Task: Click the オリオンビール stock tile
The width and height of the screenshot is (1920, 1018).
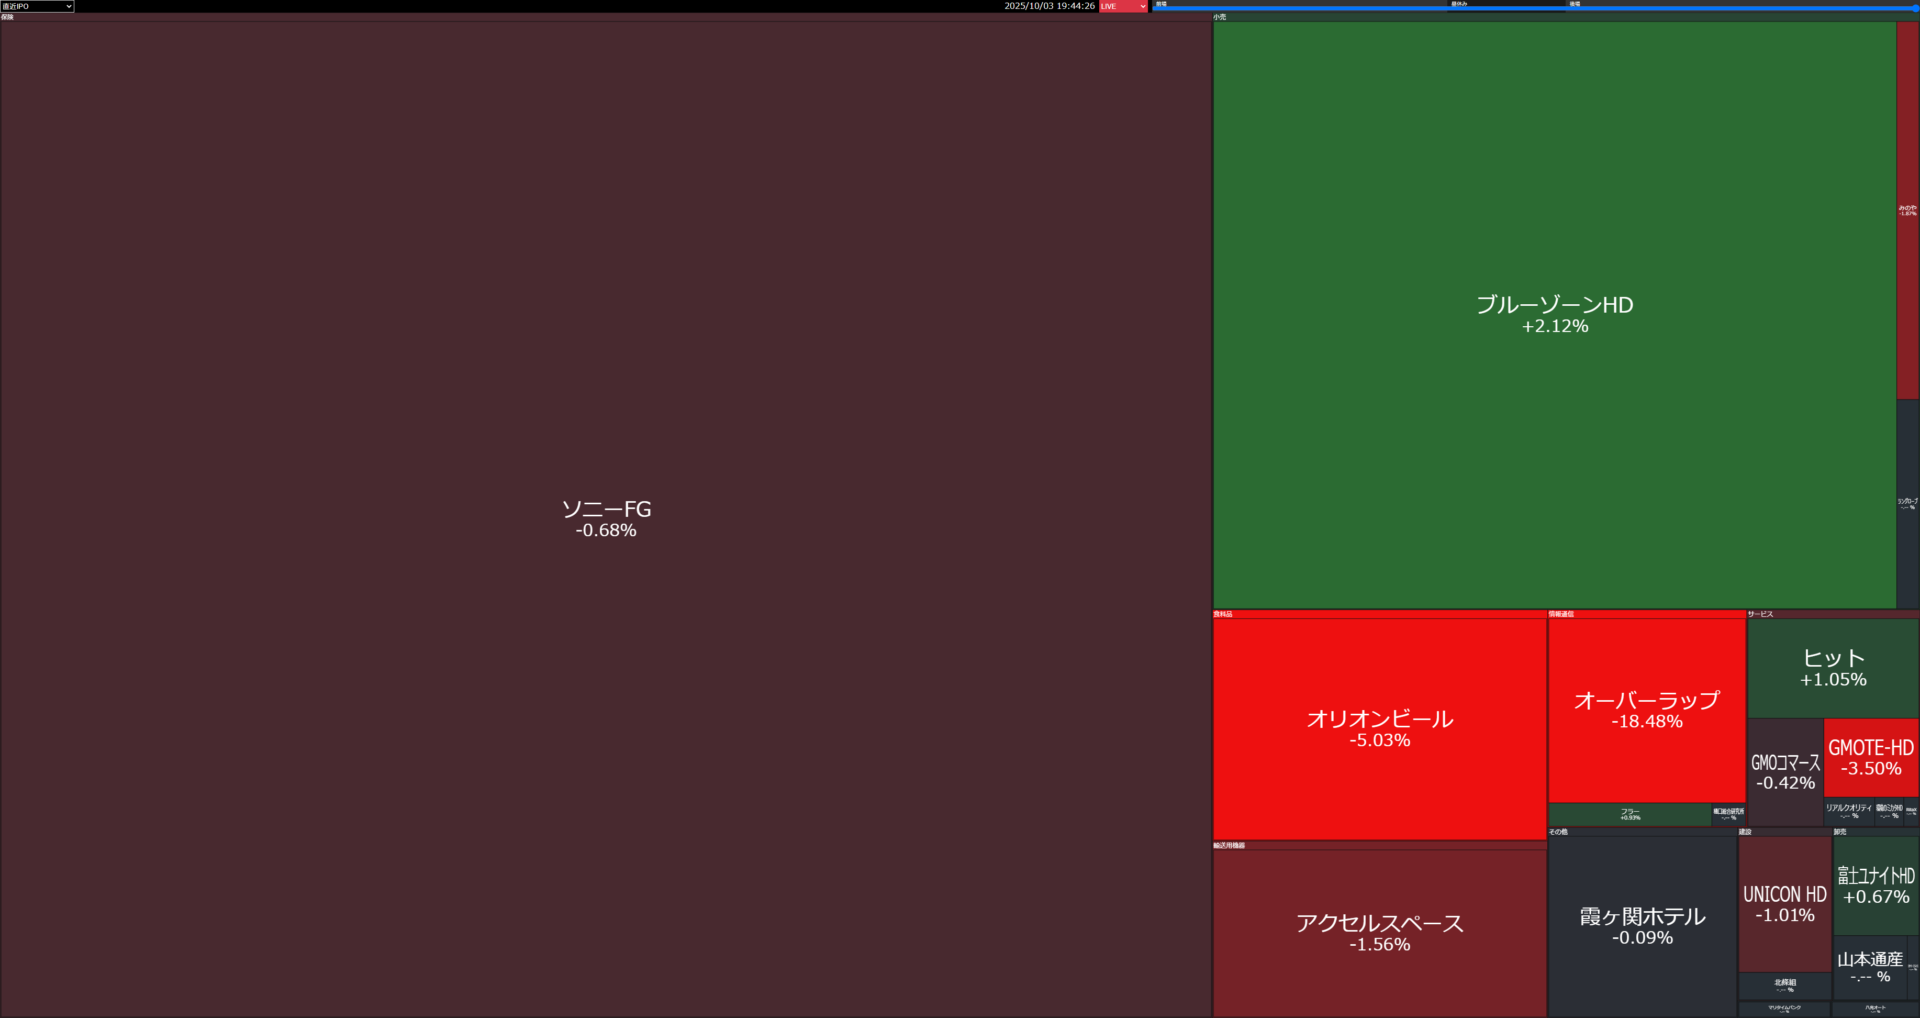Action: click(x=1379, y=728)
